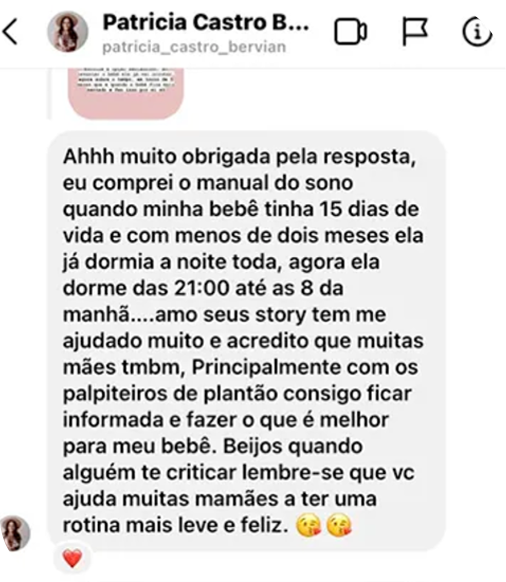This screenshot has height=582, width=506.
Task: Go back using the left arrow
Action: coord(10,32)
